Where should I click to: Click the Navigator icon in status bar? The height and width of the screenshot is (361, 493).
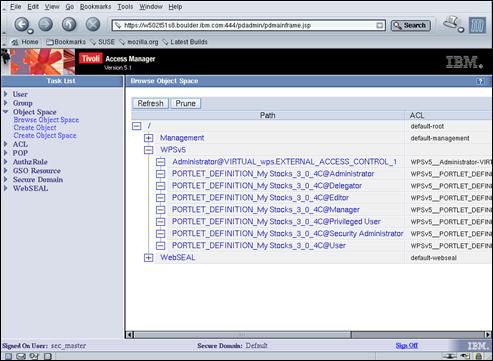8,356
